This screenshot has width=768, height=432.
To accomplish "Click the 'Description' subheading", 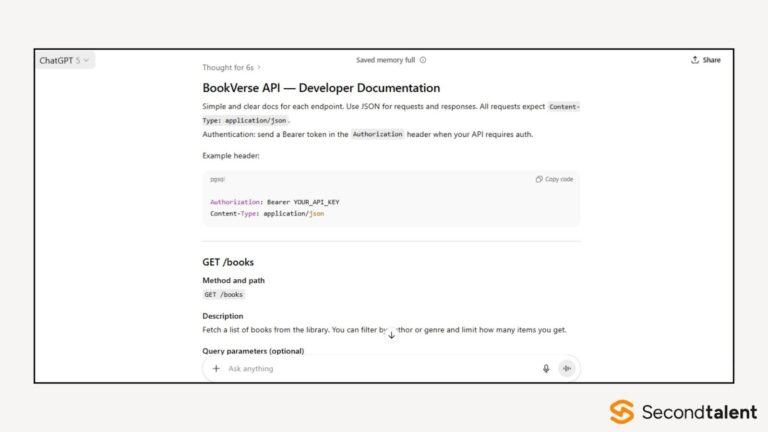I will coord(222,316).
